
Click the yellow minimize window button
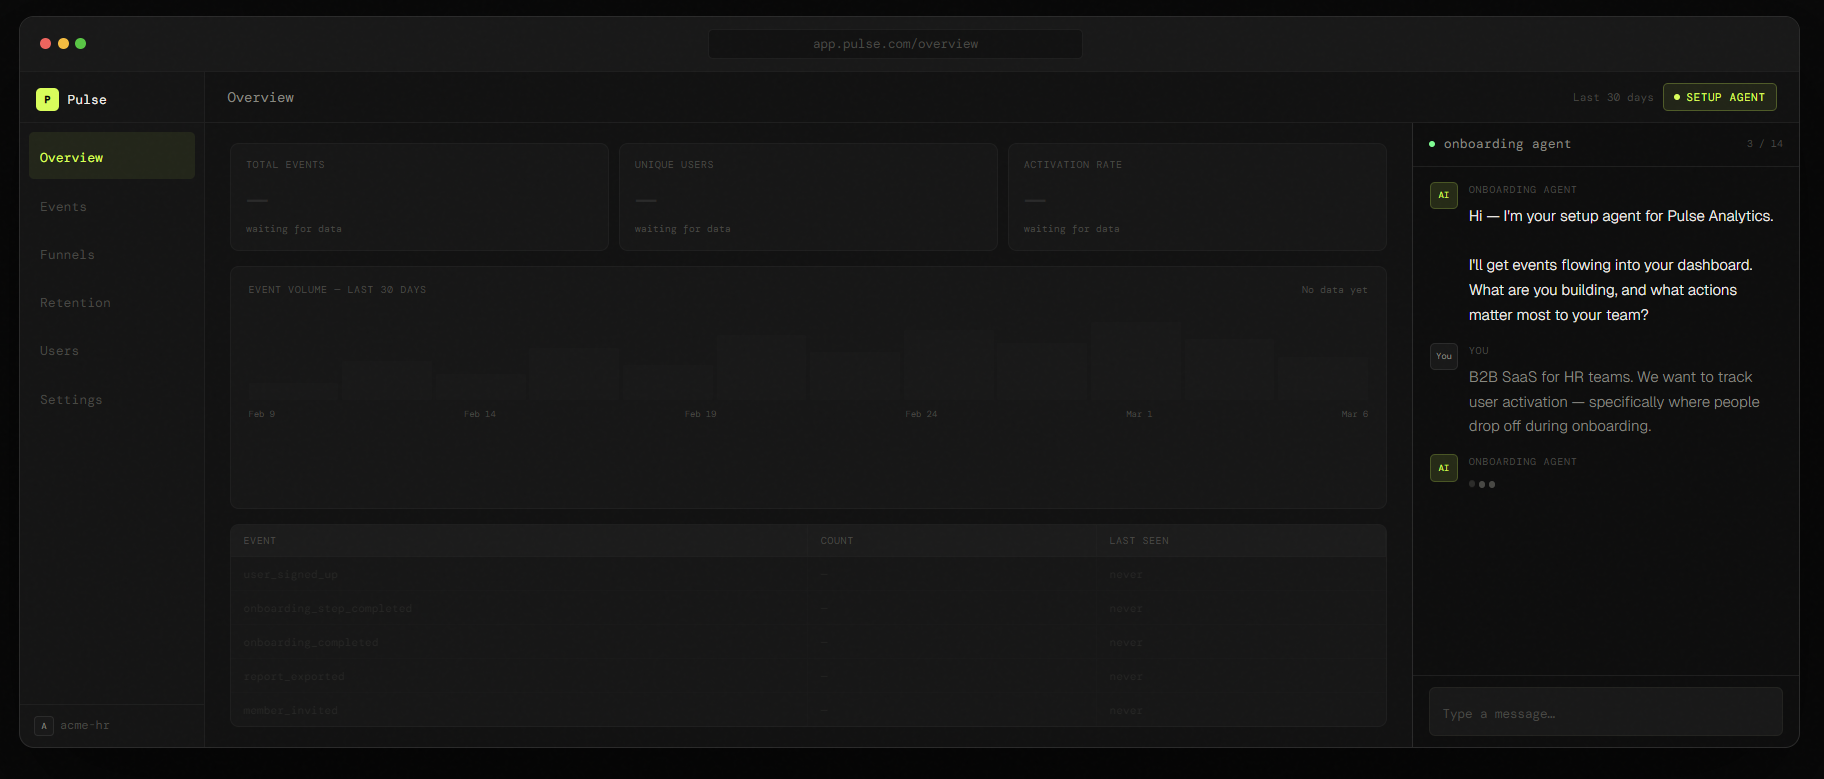point(63,43)
